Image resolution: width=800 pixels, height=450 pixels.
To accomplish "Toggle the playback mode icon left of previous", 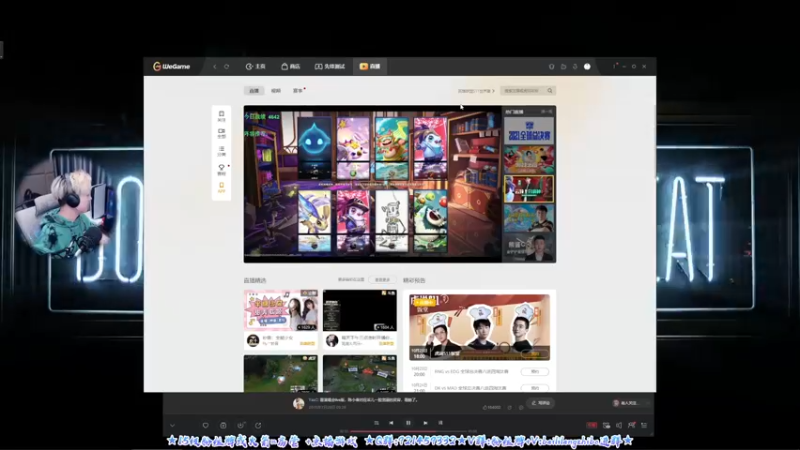I will 377,423.
